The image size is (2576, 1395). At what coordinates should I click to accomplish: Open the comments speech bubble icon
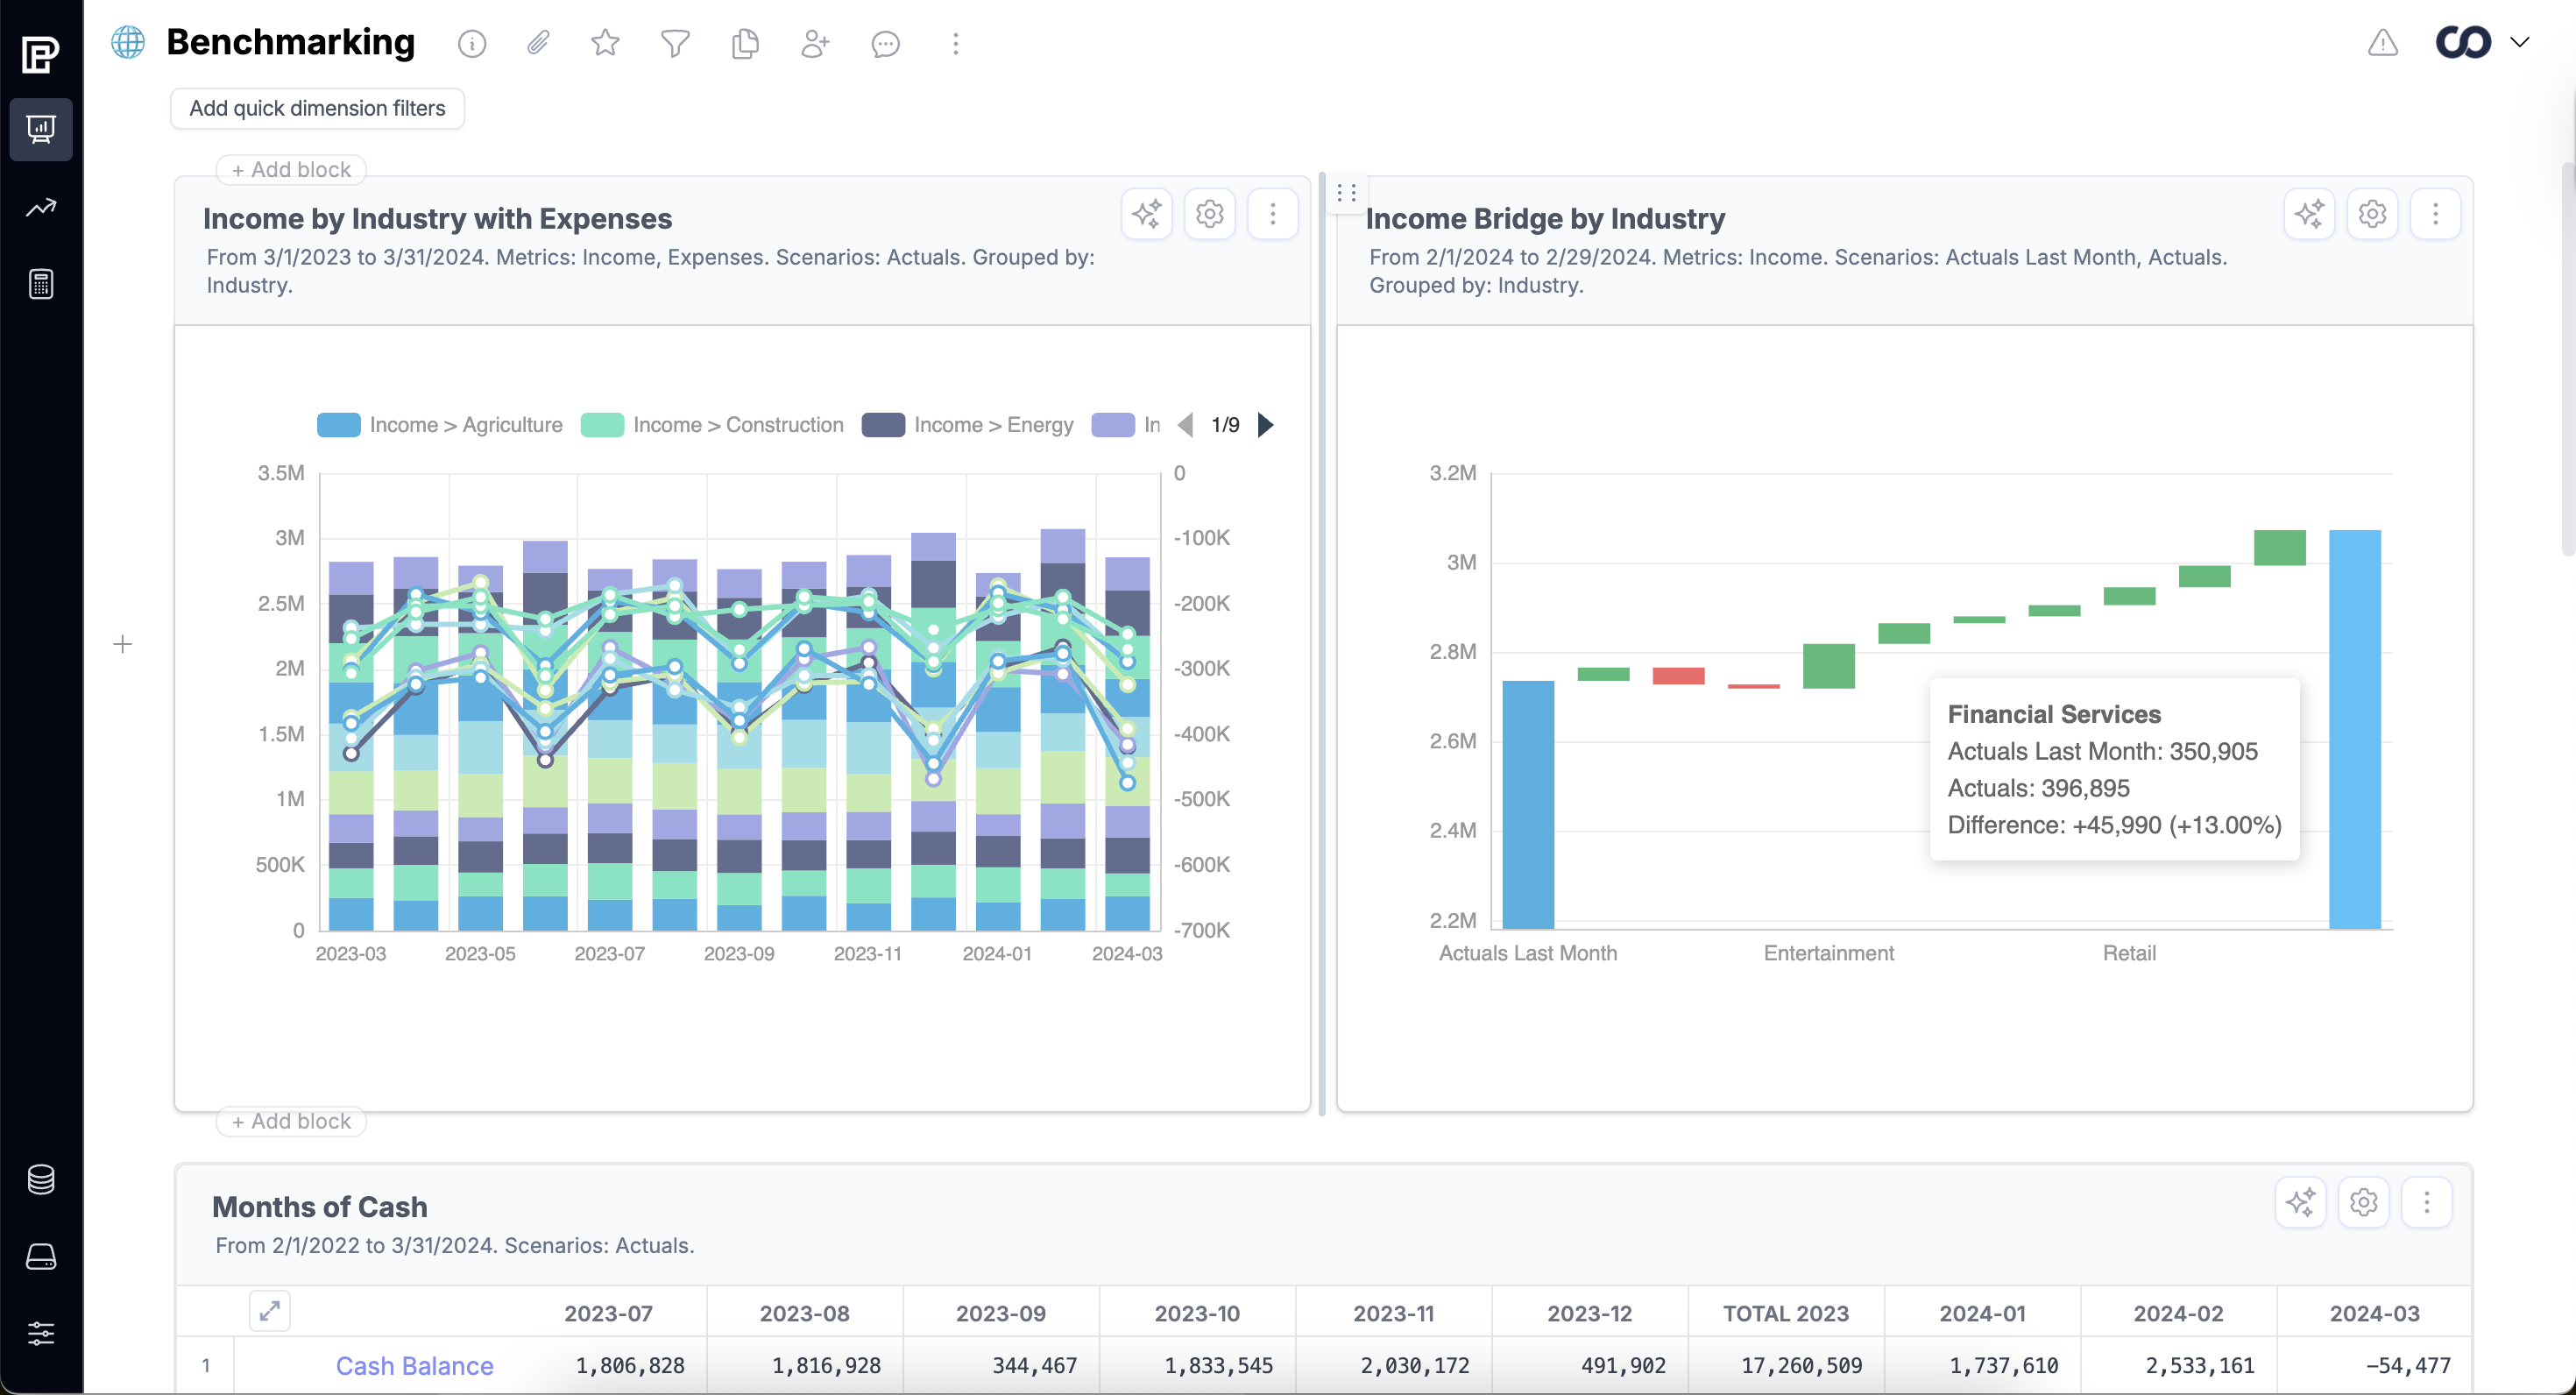pyautogui.click(x=885, y=43)
